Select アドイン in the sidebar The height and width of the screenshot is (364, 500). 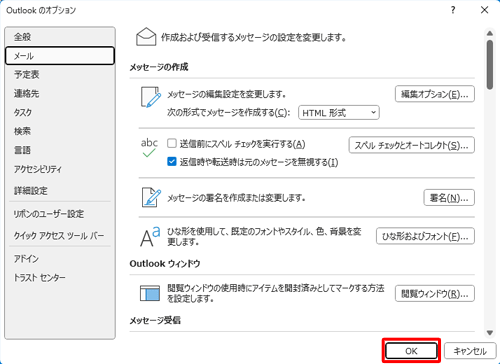(x=60, y=259)
